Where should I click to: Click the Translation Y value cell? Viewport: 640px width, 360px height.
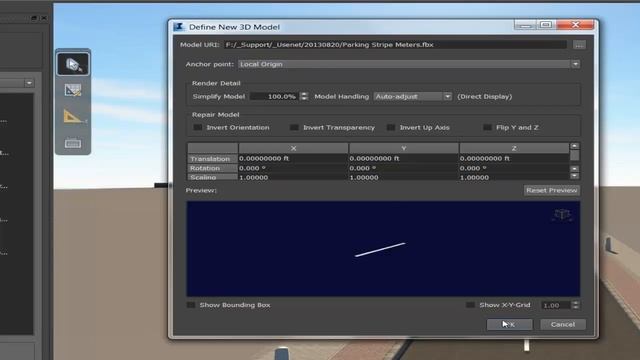click(x=404, y=158)
